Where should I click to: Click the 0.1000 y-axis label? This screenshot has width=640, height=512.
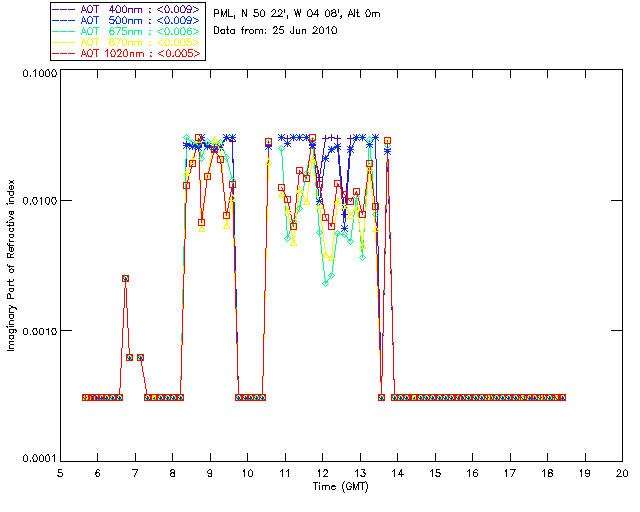(x=39, y=73)
